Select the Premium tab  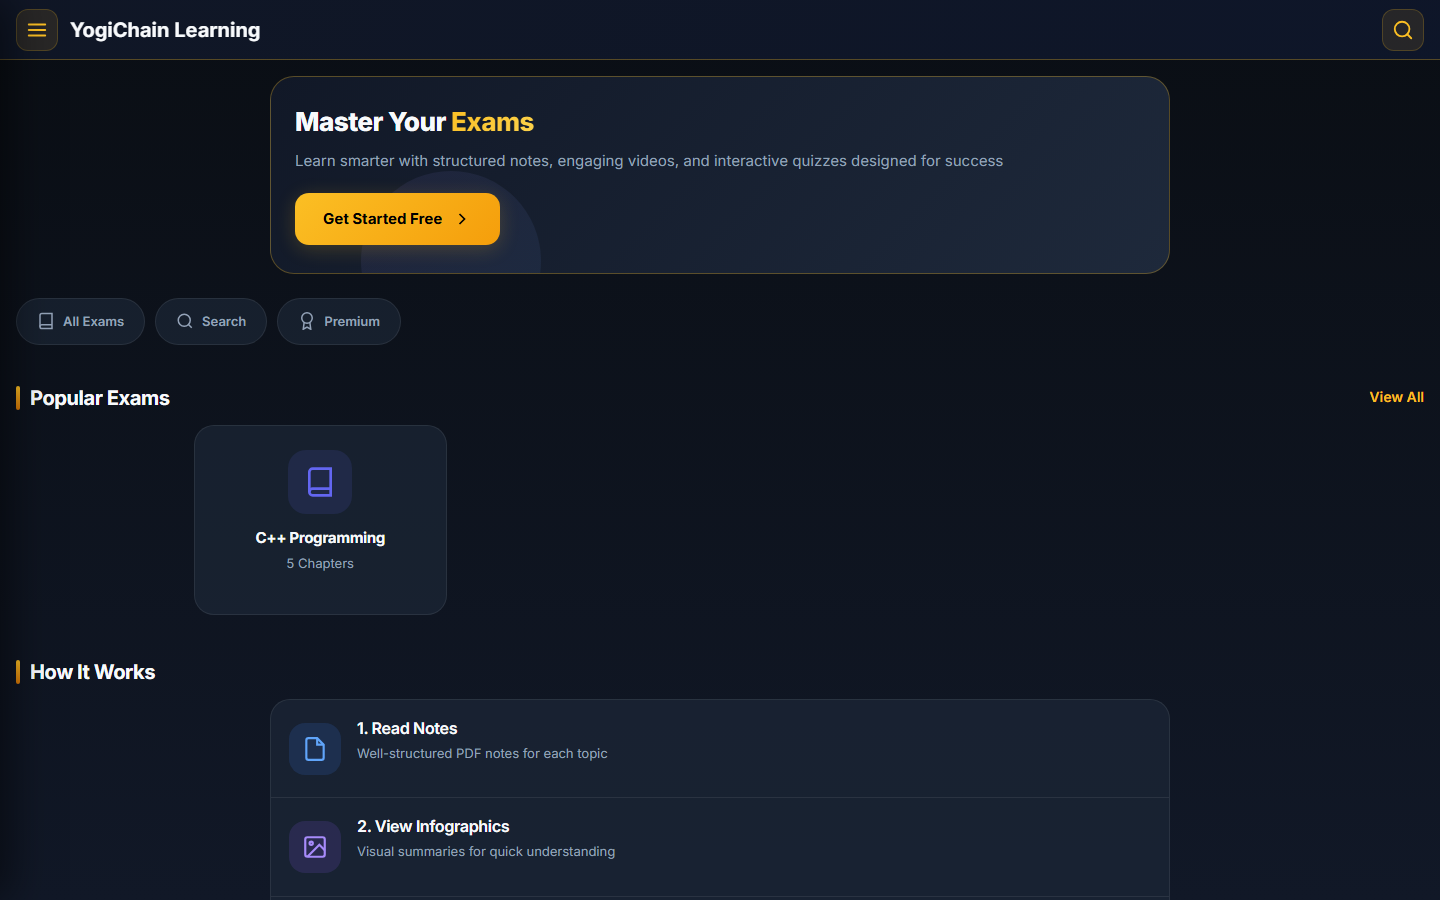pos(339,321)
